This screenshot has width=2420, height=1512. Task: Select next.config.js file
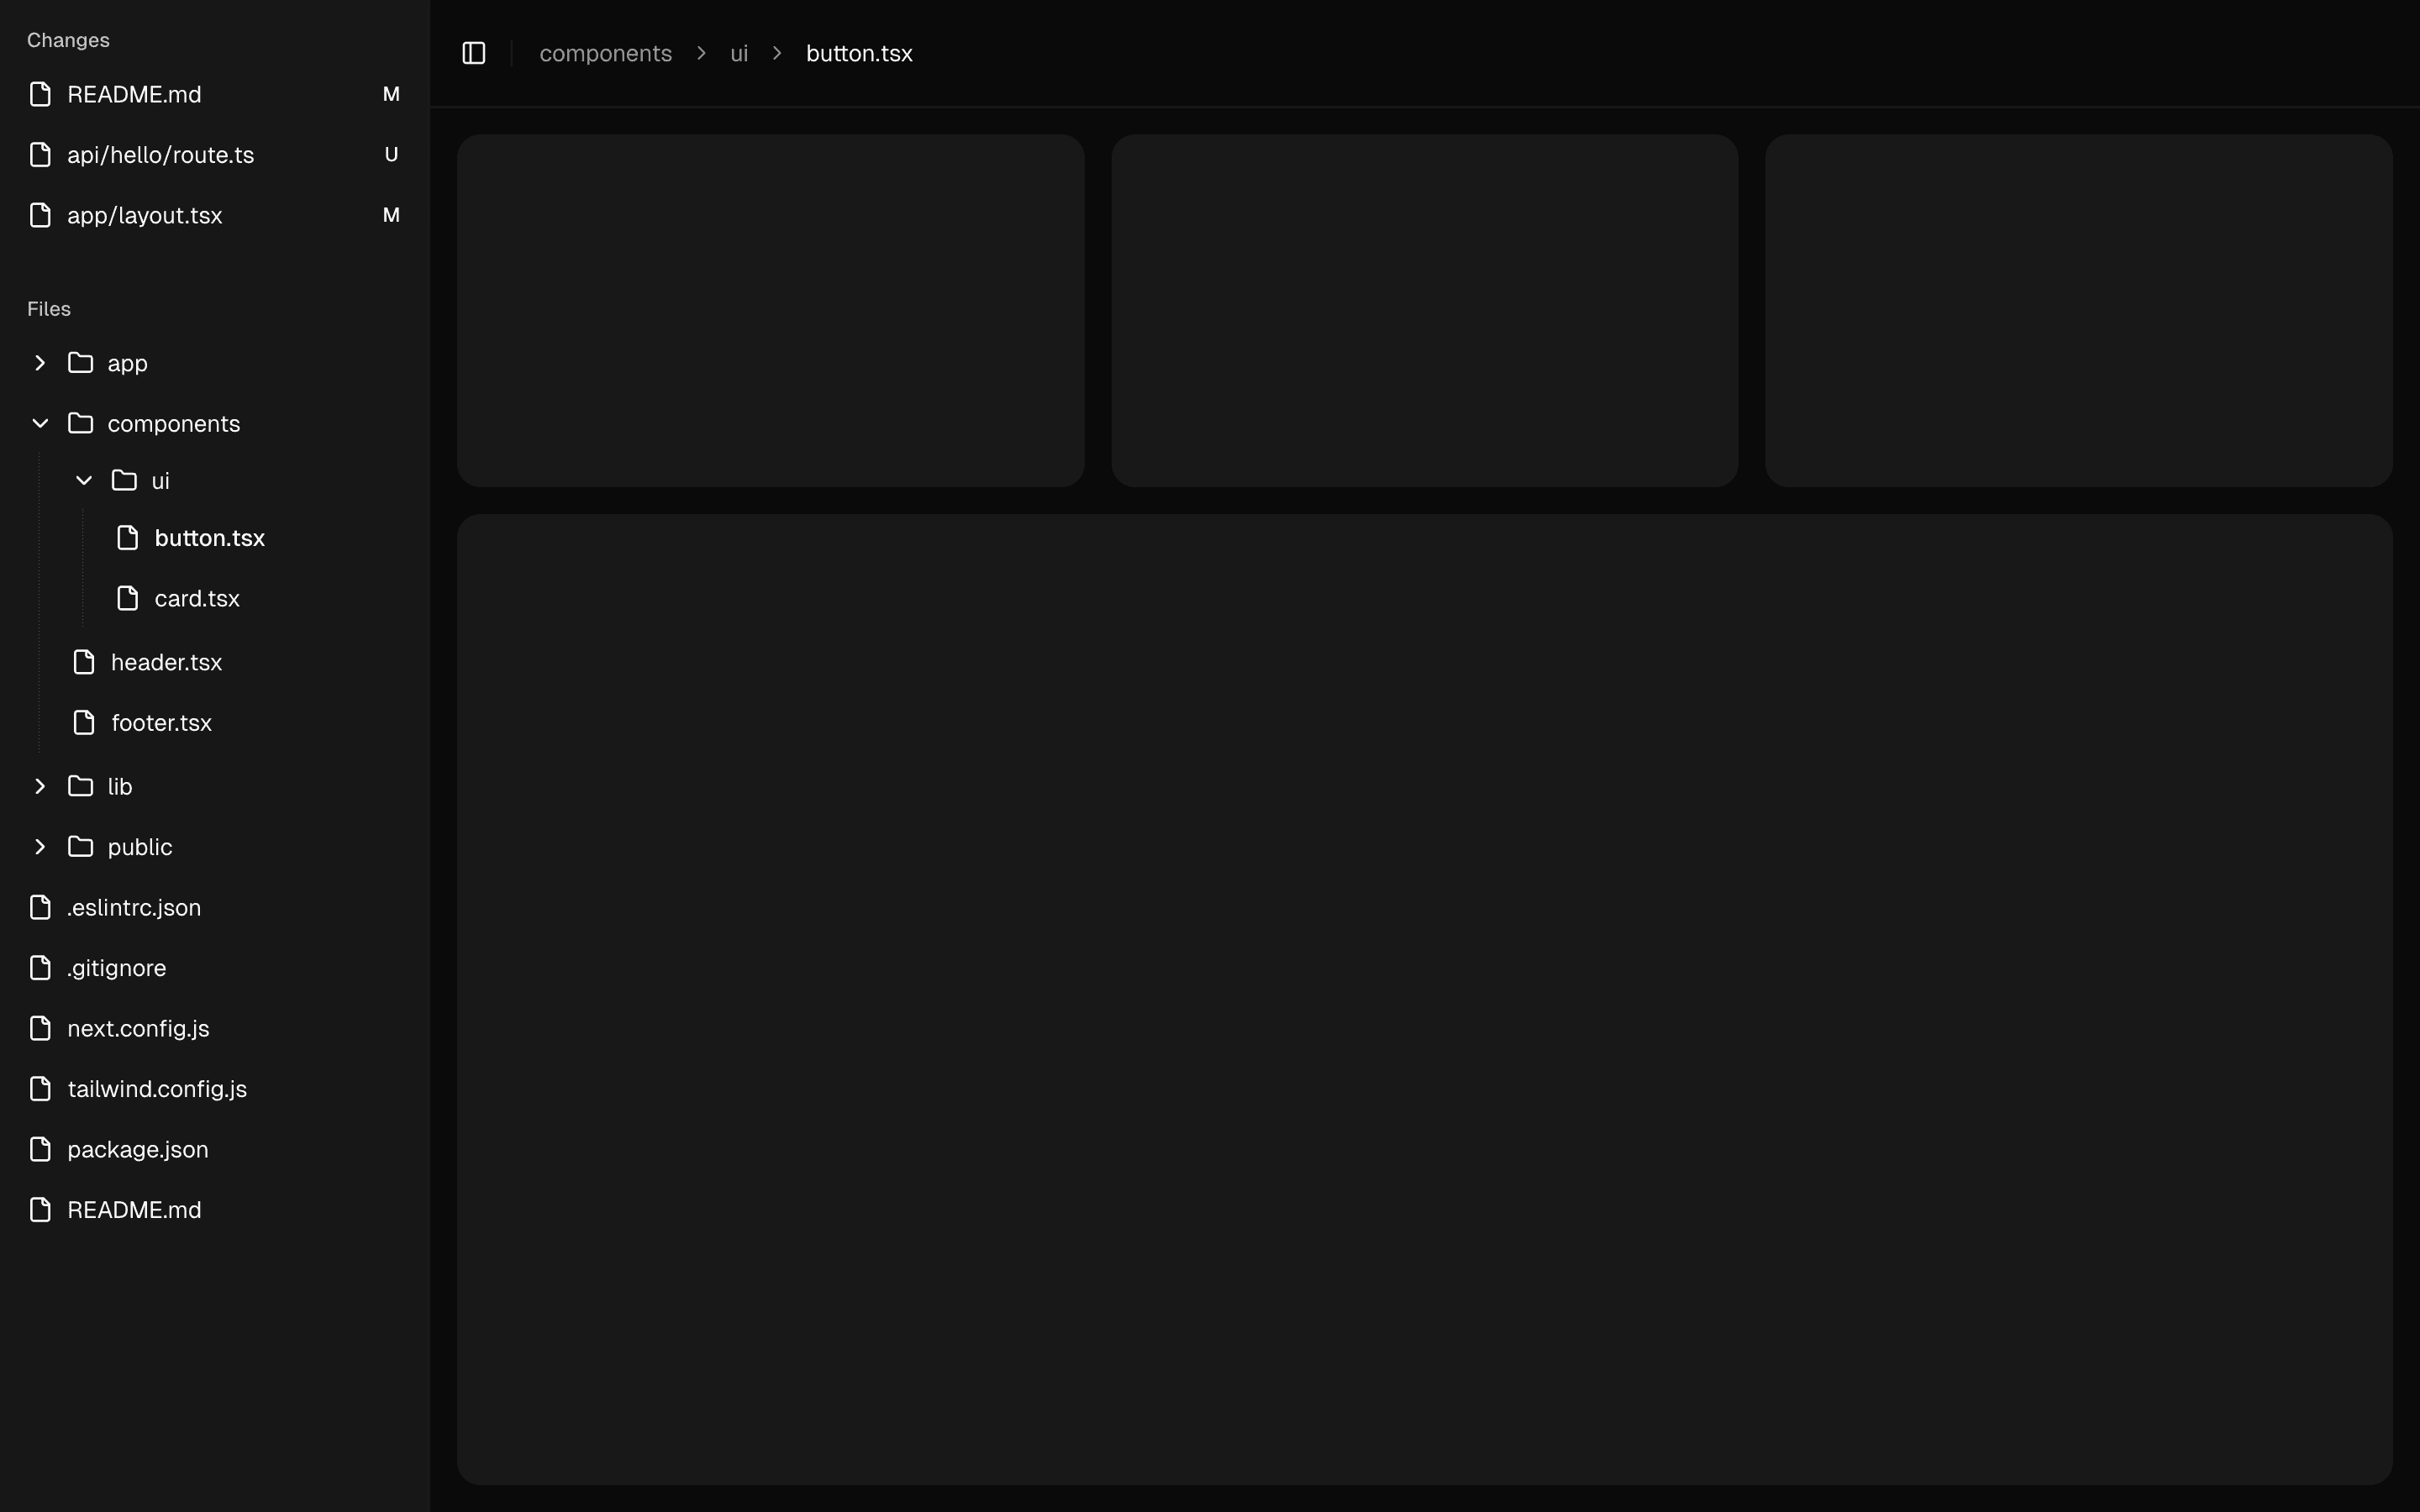(138, 1029)
